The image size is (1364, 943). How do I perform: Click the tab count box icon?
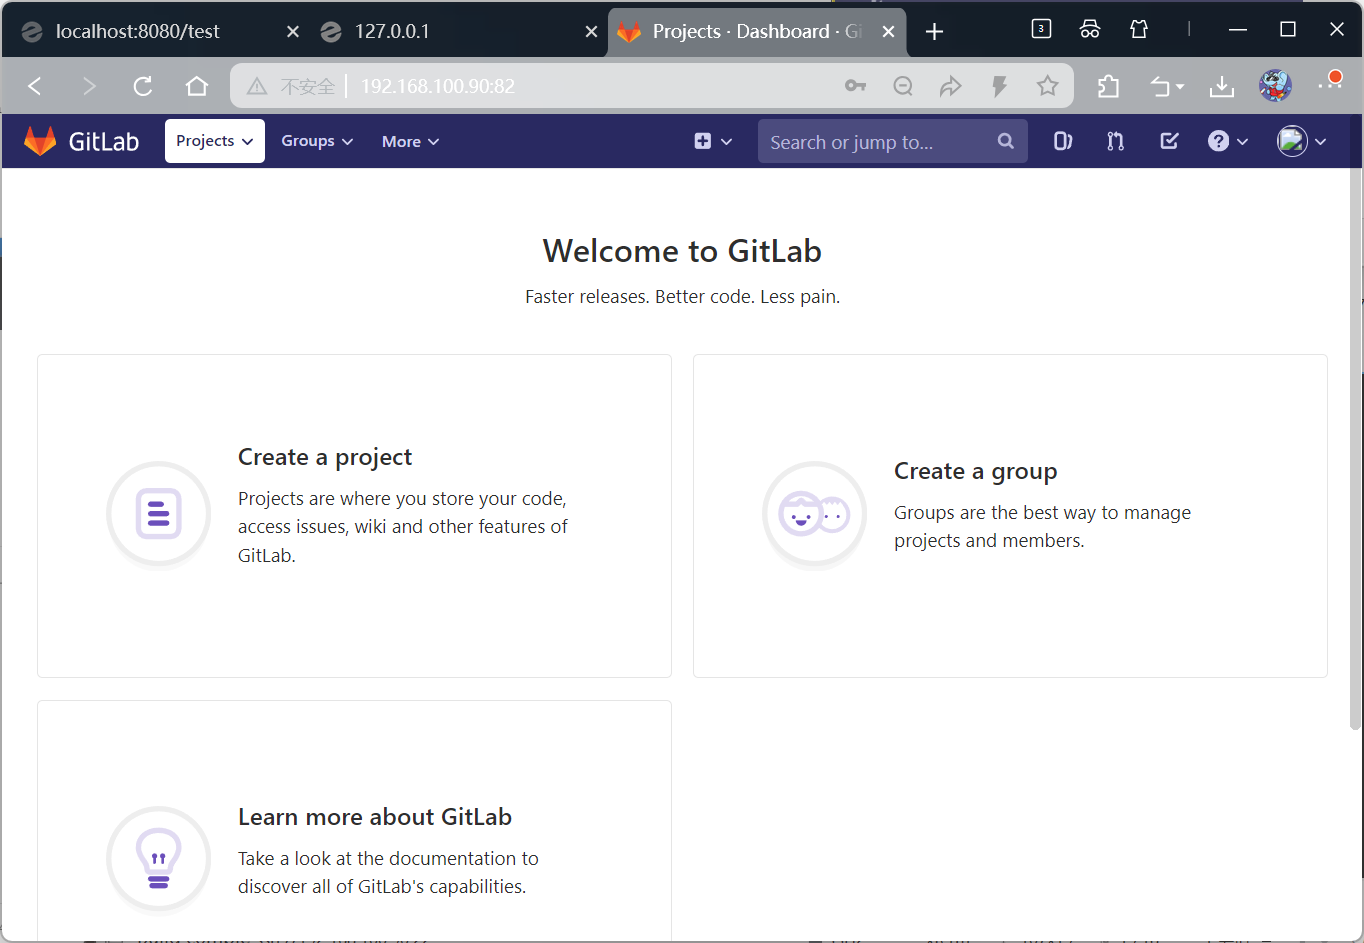pos(1041,29)
